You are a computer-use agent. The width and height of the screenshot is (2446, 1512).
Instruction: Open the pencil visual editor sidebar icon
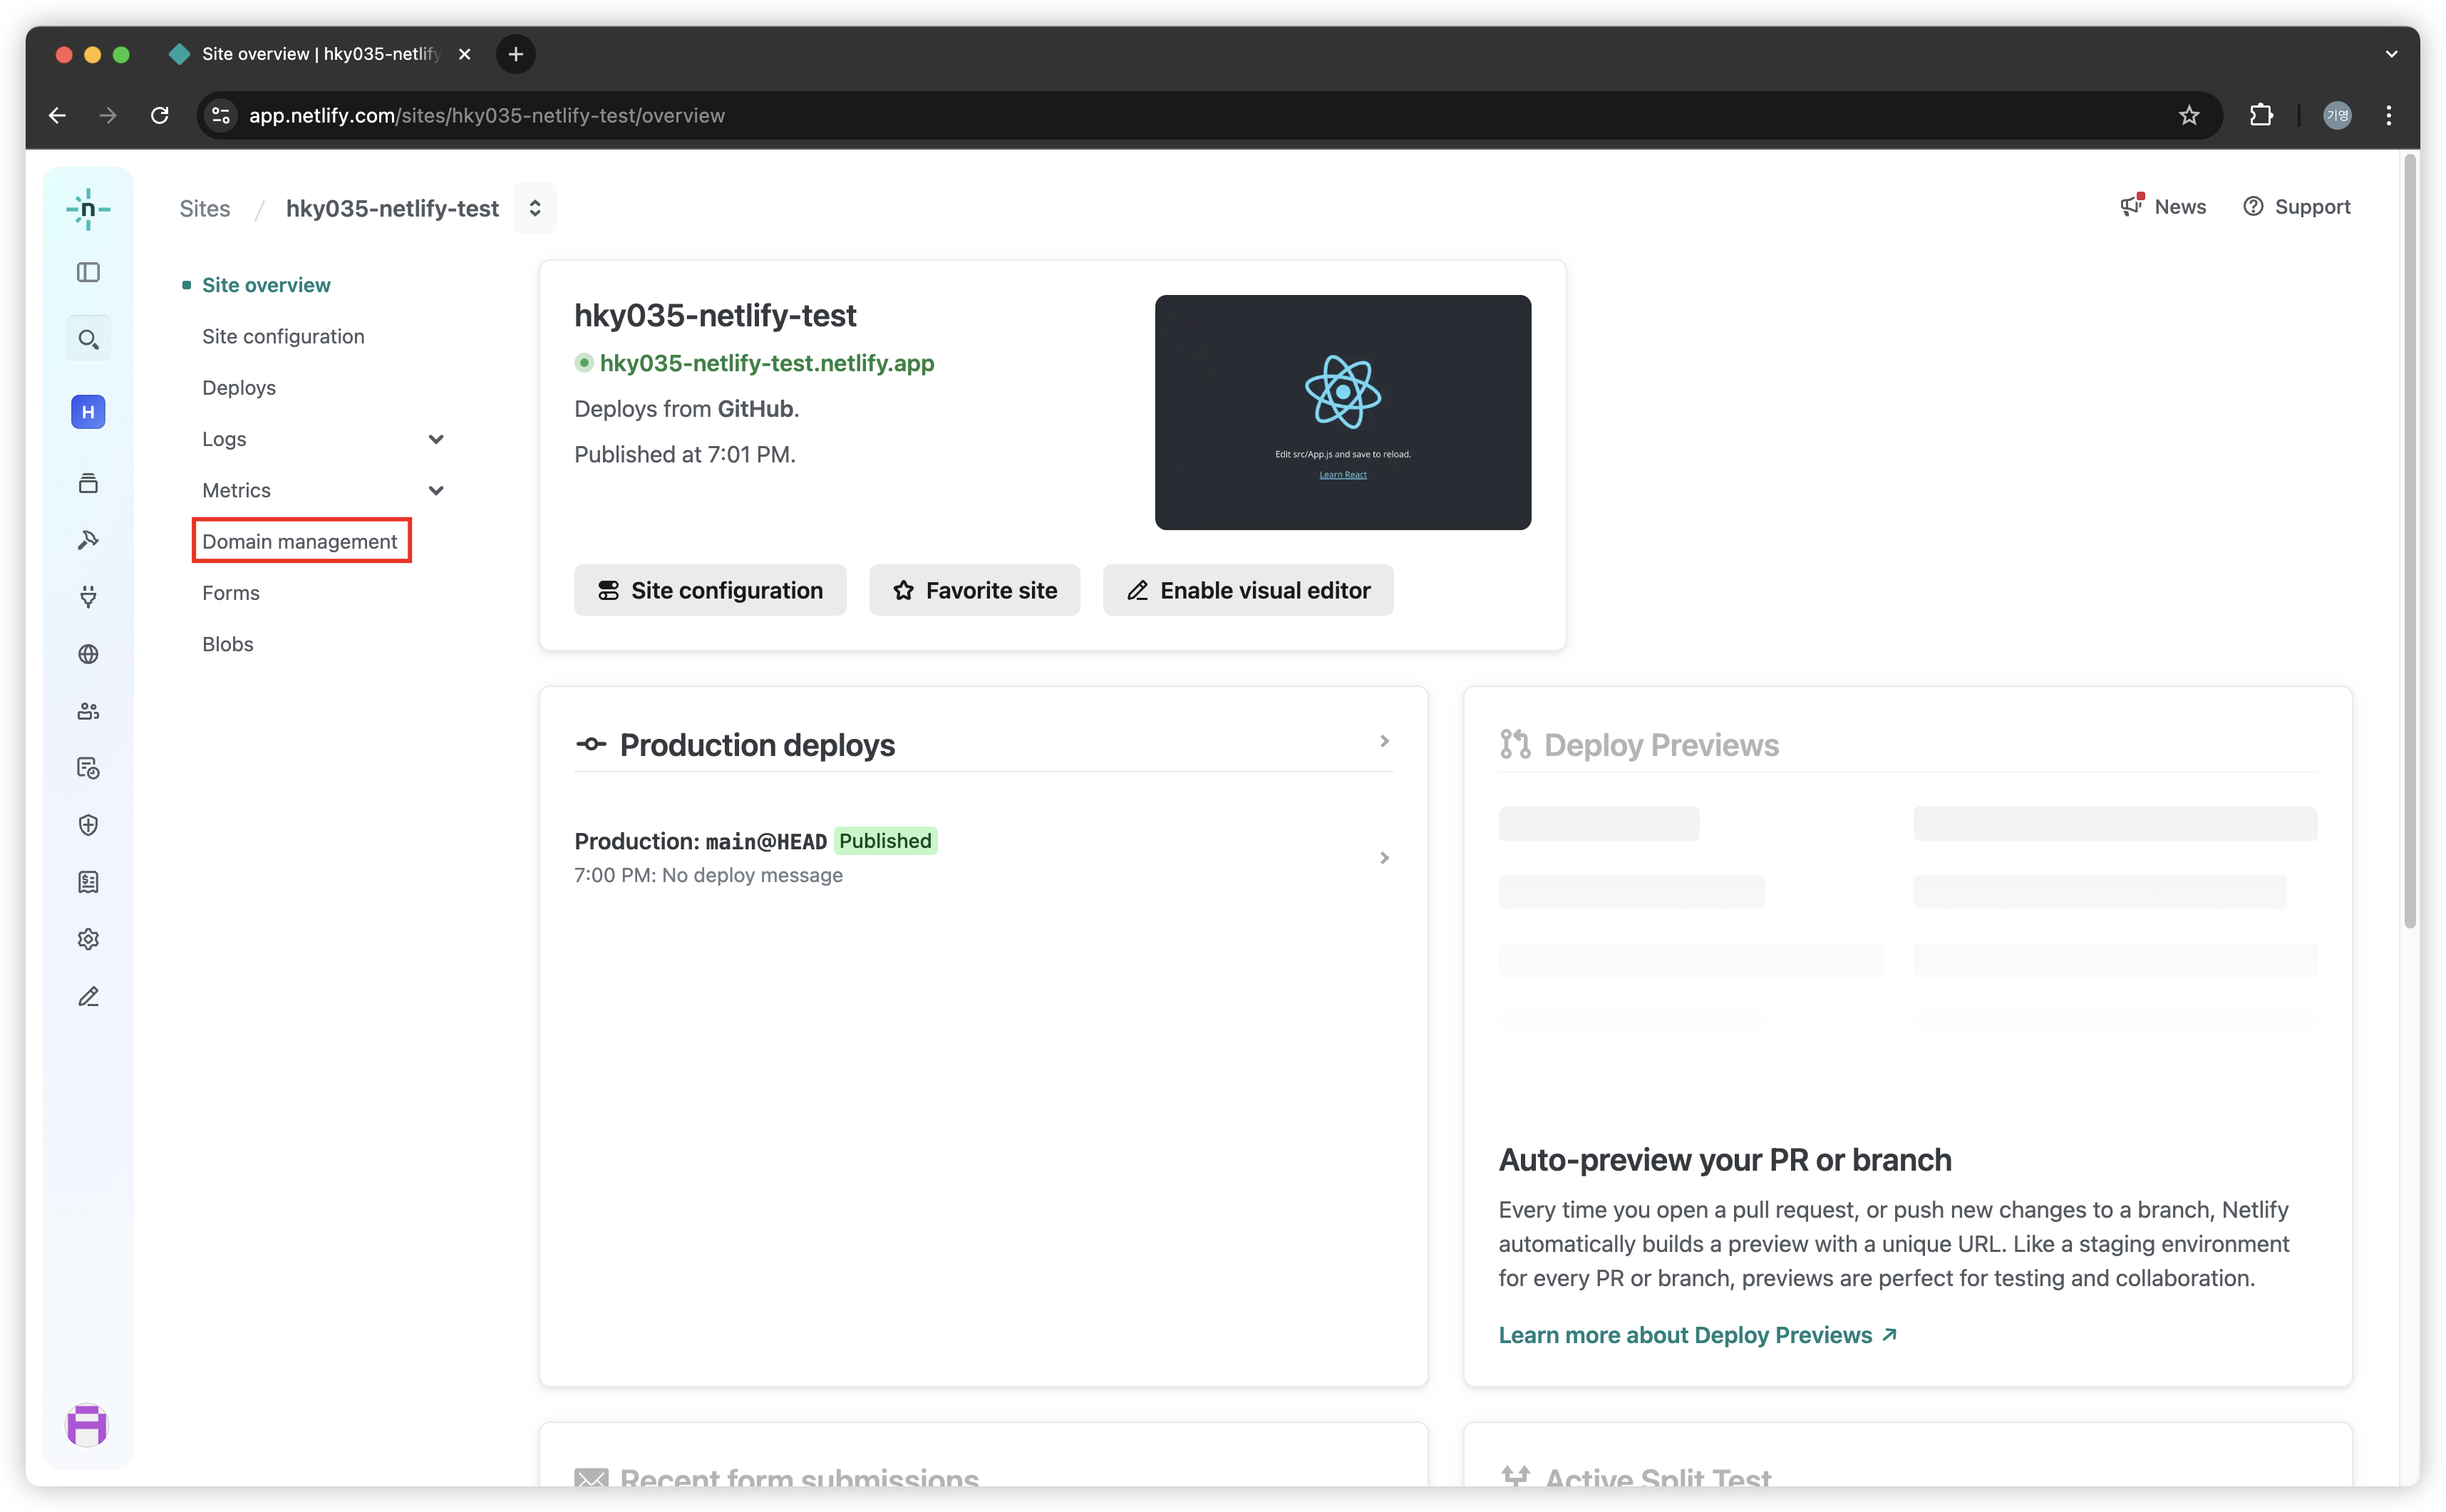click(88, 996)
